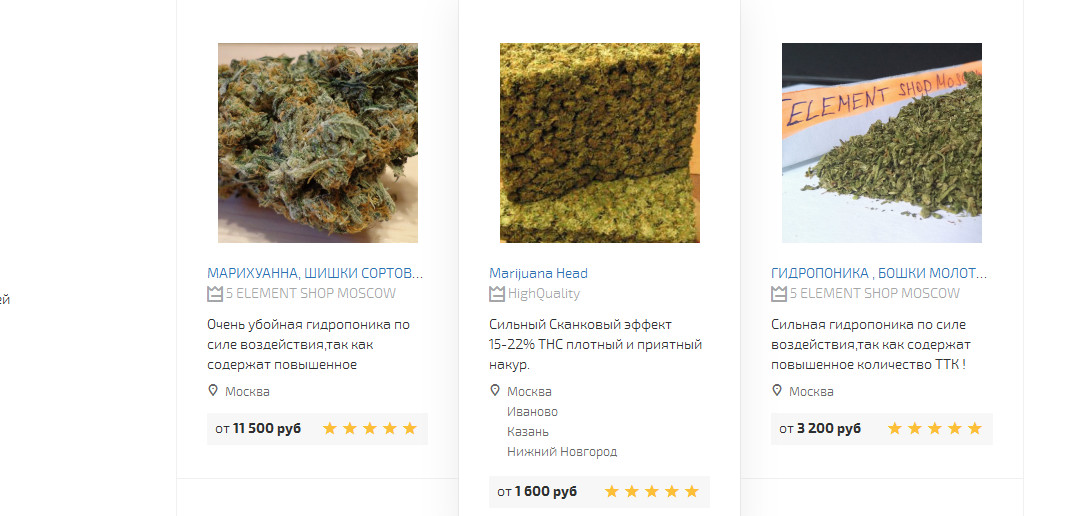
Task: Click third star on the 3 200 руб listing
Action: coord(934,428)
